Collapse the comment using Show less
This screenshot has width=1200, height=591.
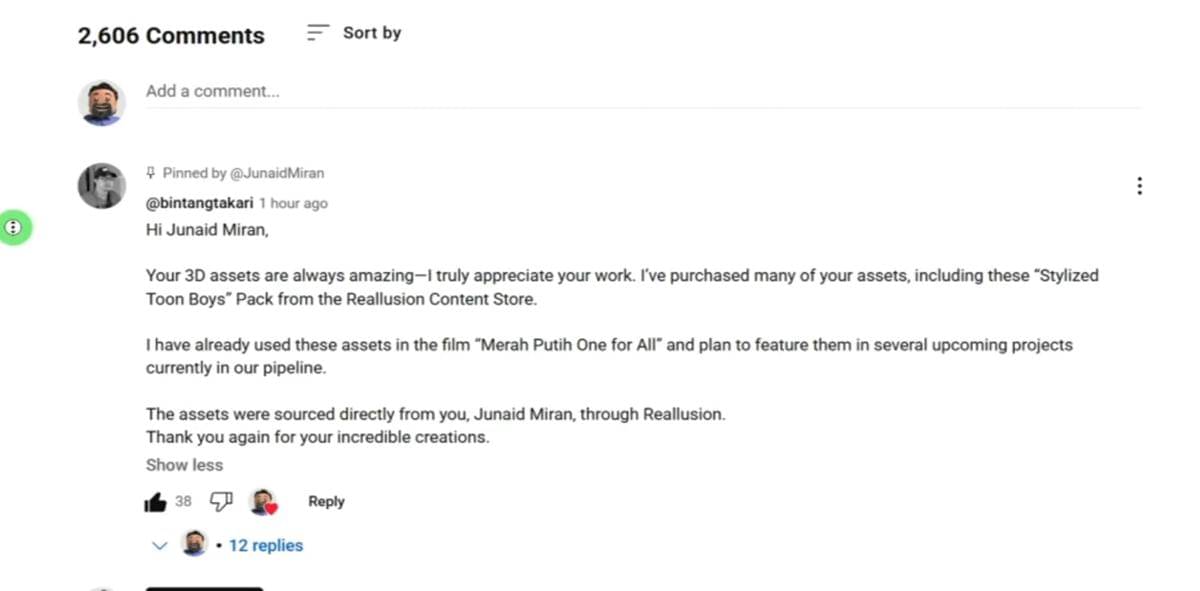click(184, 464)
